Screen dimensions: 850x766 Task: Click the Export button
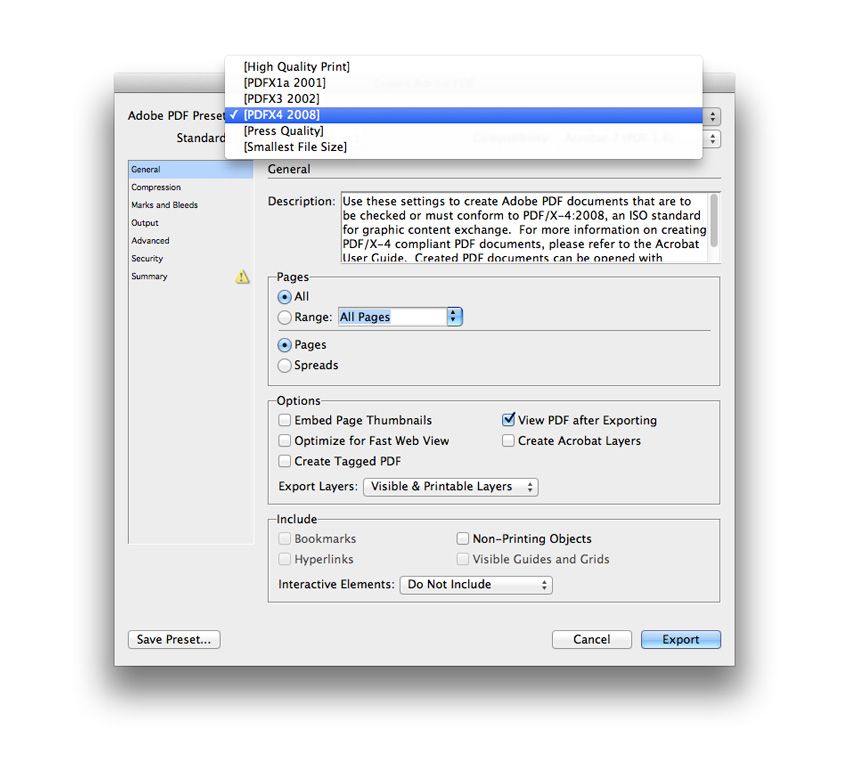pyautogui.click(x=681, y=640)
